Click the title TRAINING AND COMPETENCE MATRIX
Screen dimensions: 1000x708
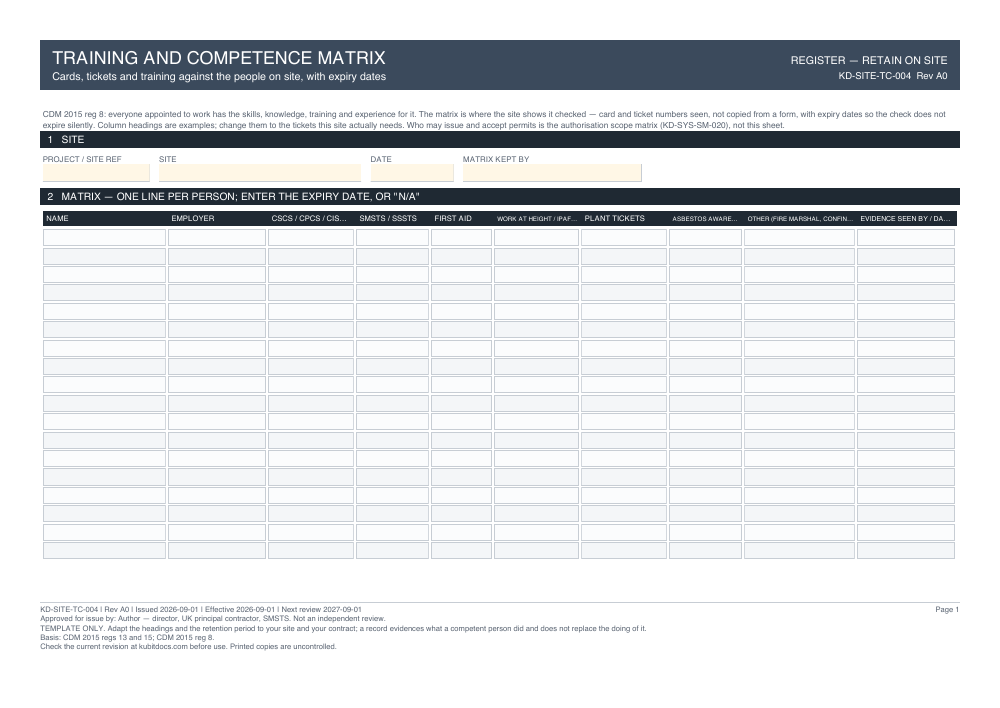point(219,58)
